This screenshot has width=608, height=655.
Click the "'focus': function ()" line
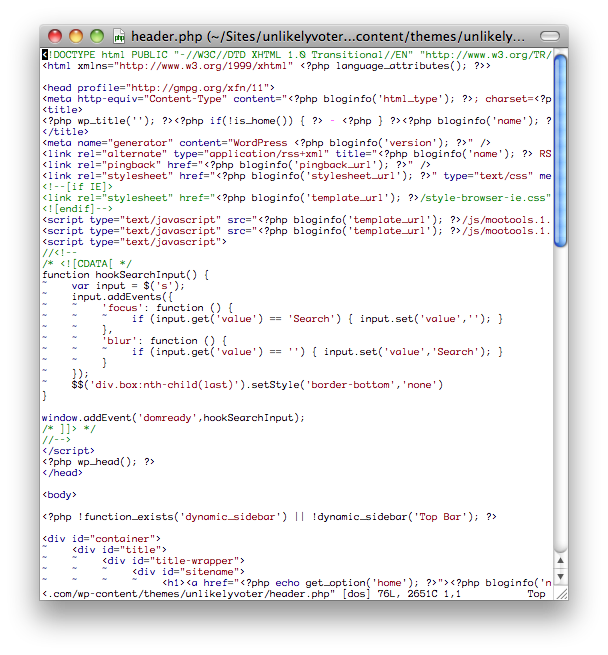167,308
